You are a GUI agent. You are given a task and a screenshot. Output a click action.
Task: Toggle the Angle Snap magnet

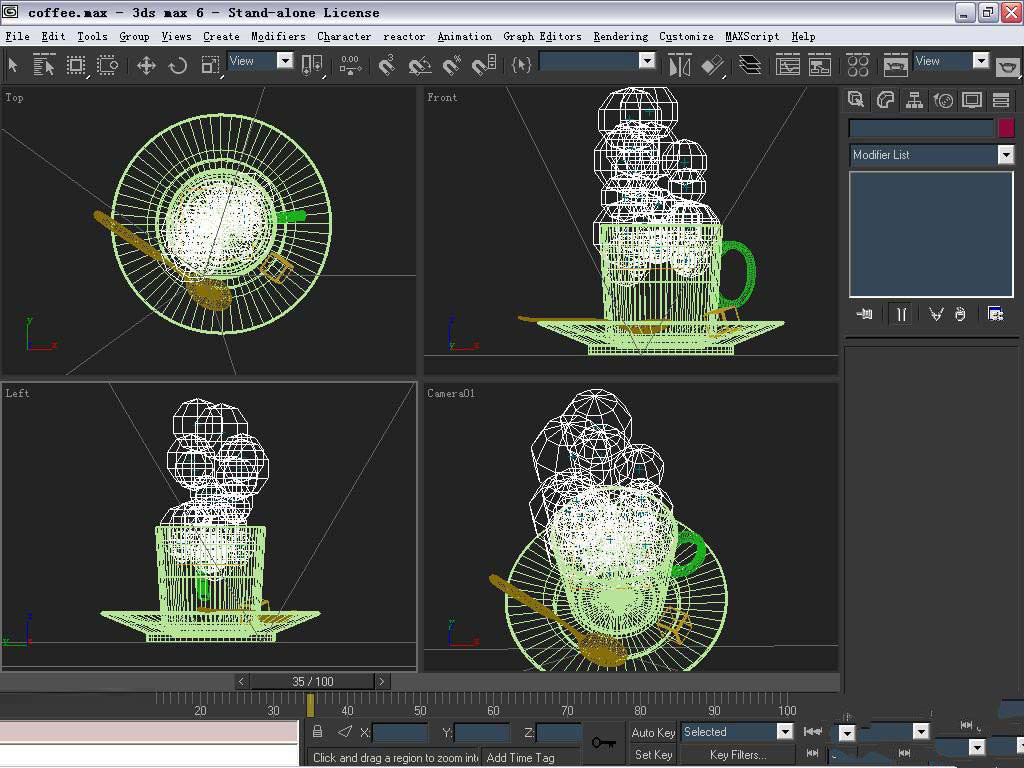(420, 65)
